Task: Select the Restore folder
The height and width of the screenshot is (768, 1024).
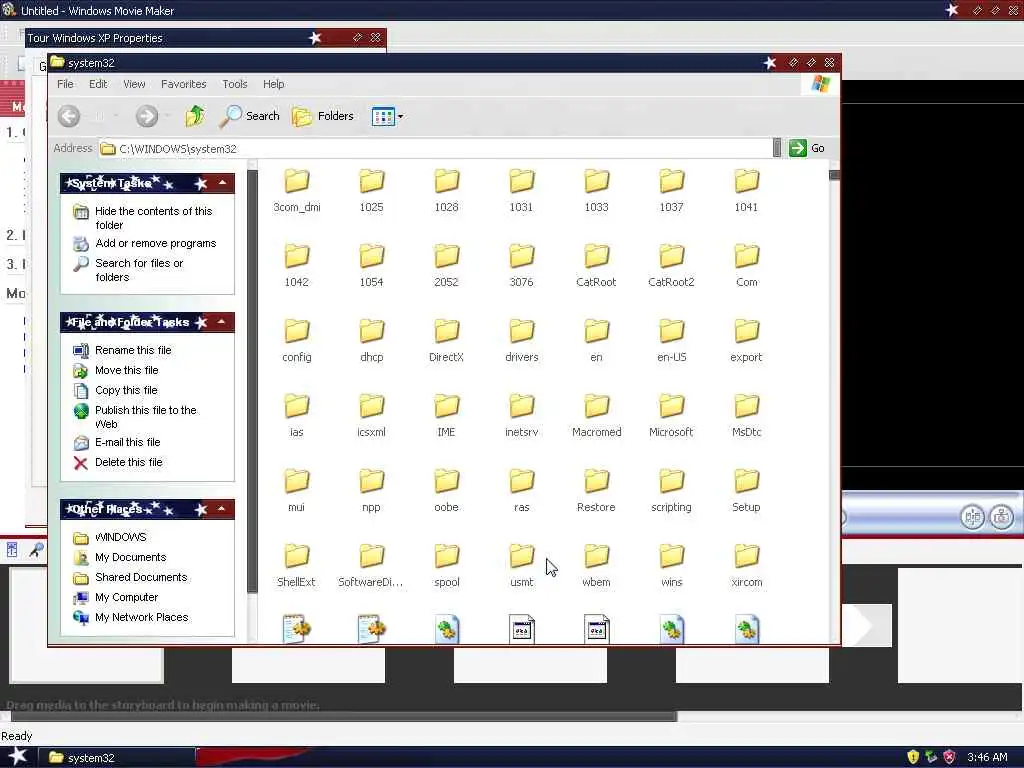Action: [x=596, y=490]
